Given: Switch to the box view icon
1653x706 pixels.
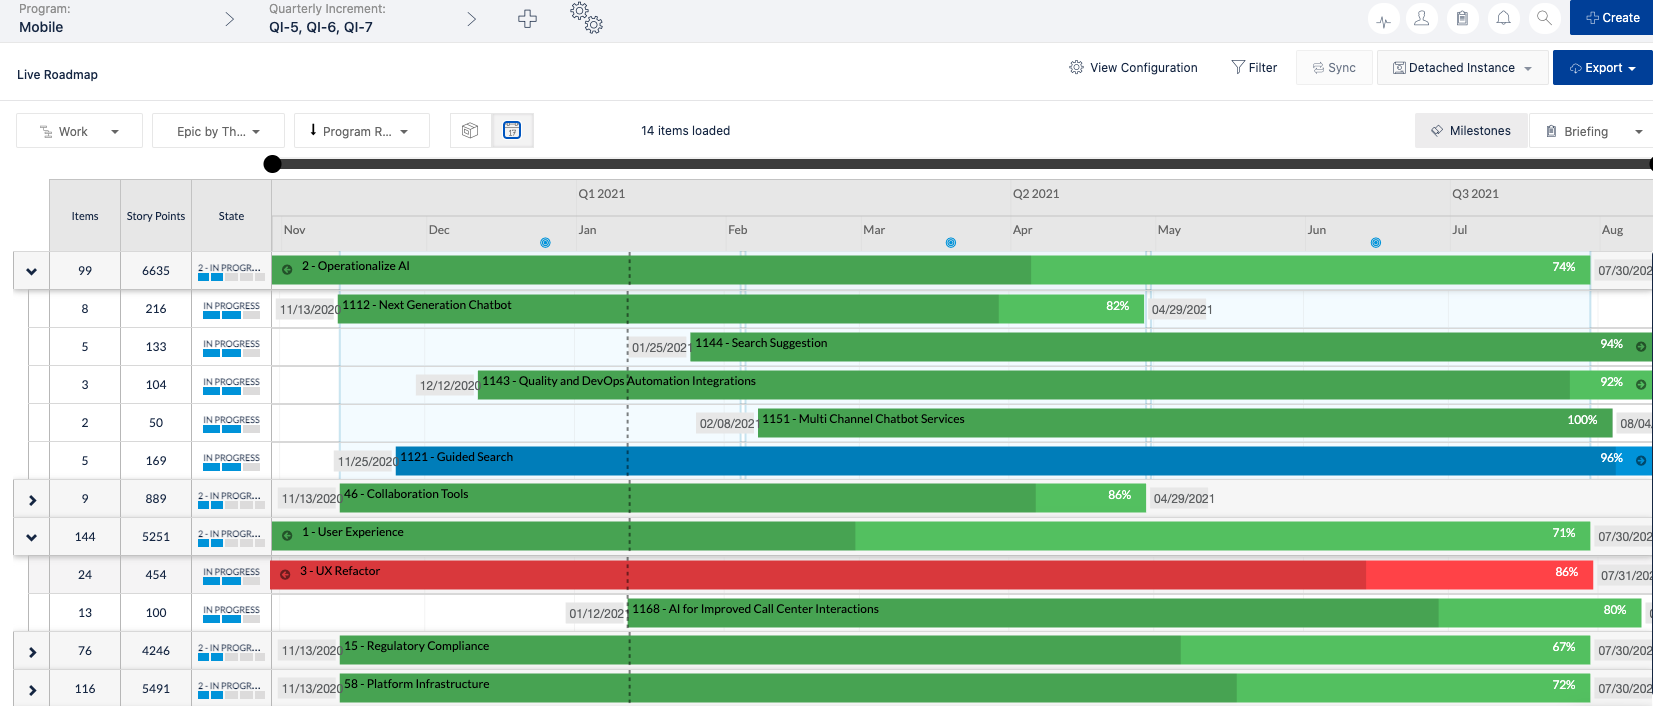Looking at the screenshot, I should (x=470, y=130).
